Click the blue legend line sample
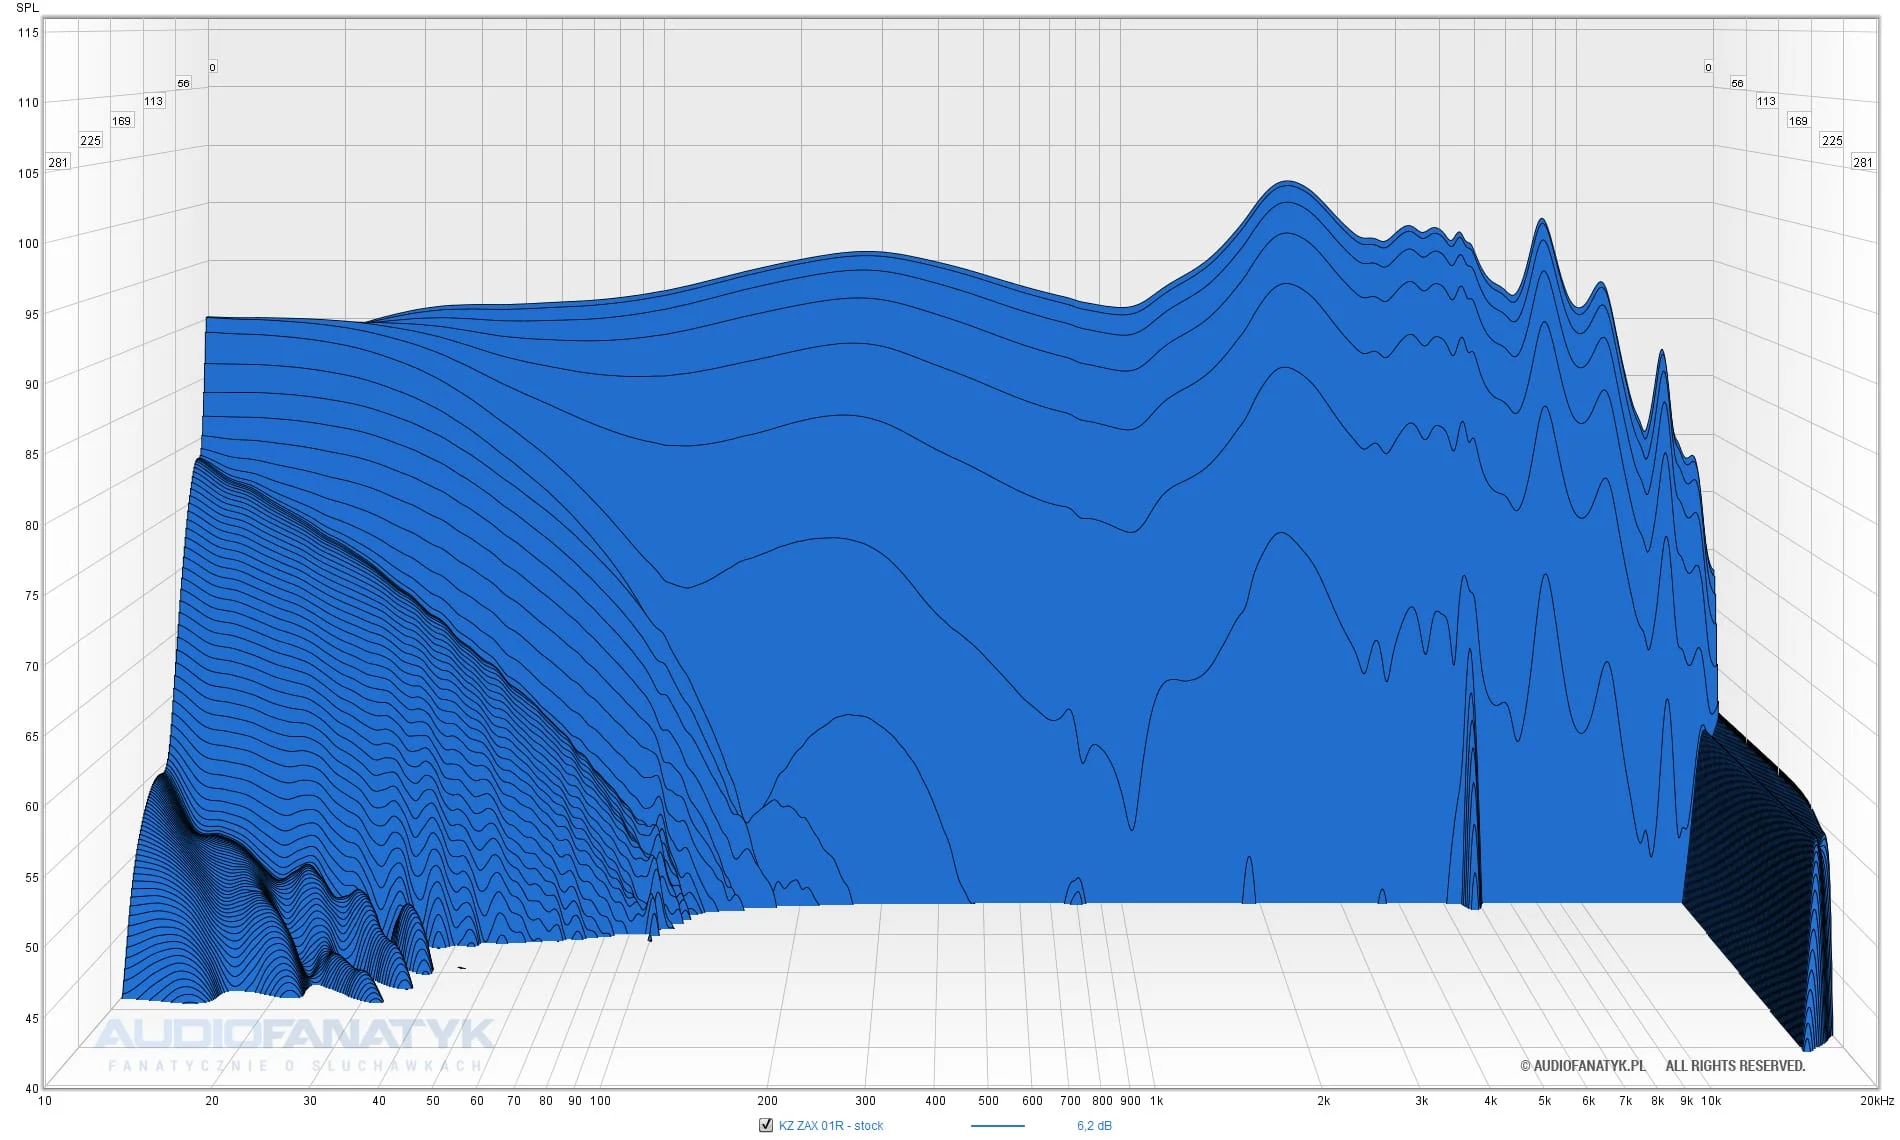This screenshot has width=1900, height=1140. coord(997,1126)
